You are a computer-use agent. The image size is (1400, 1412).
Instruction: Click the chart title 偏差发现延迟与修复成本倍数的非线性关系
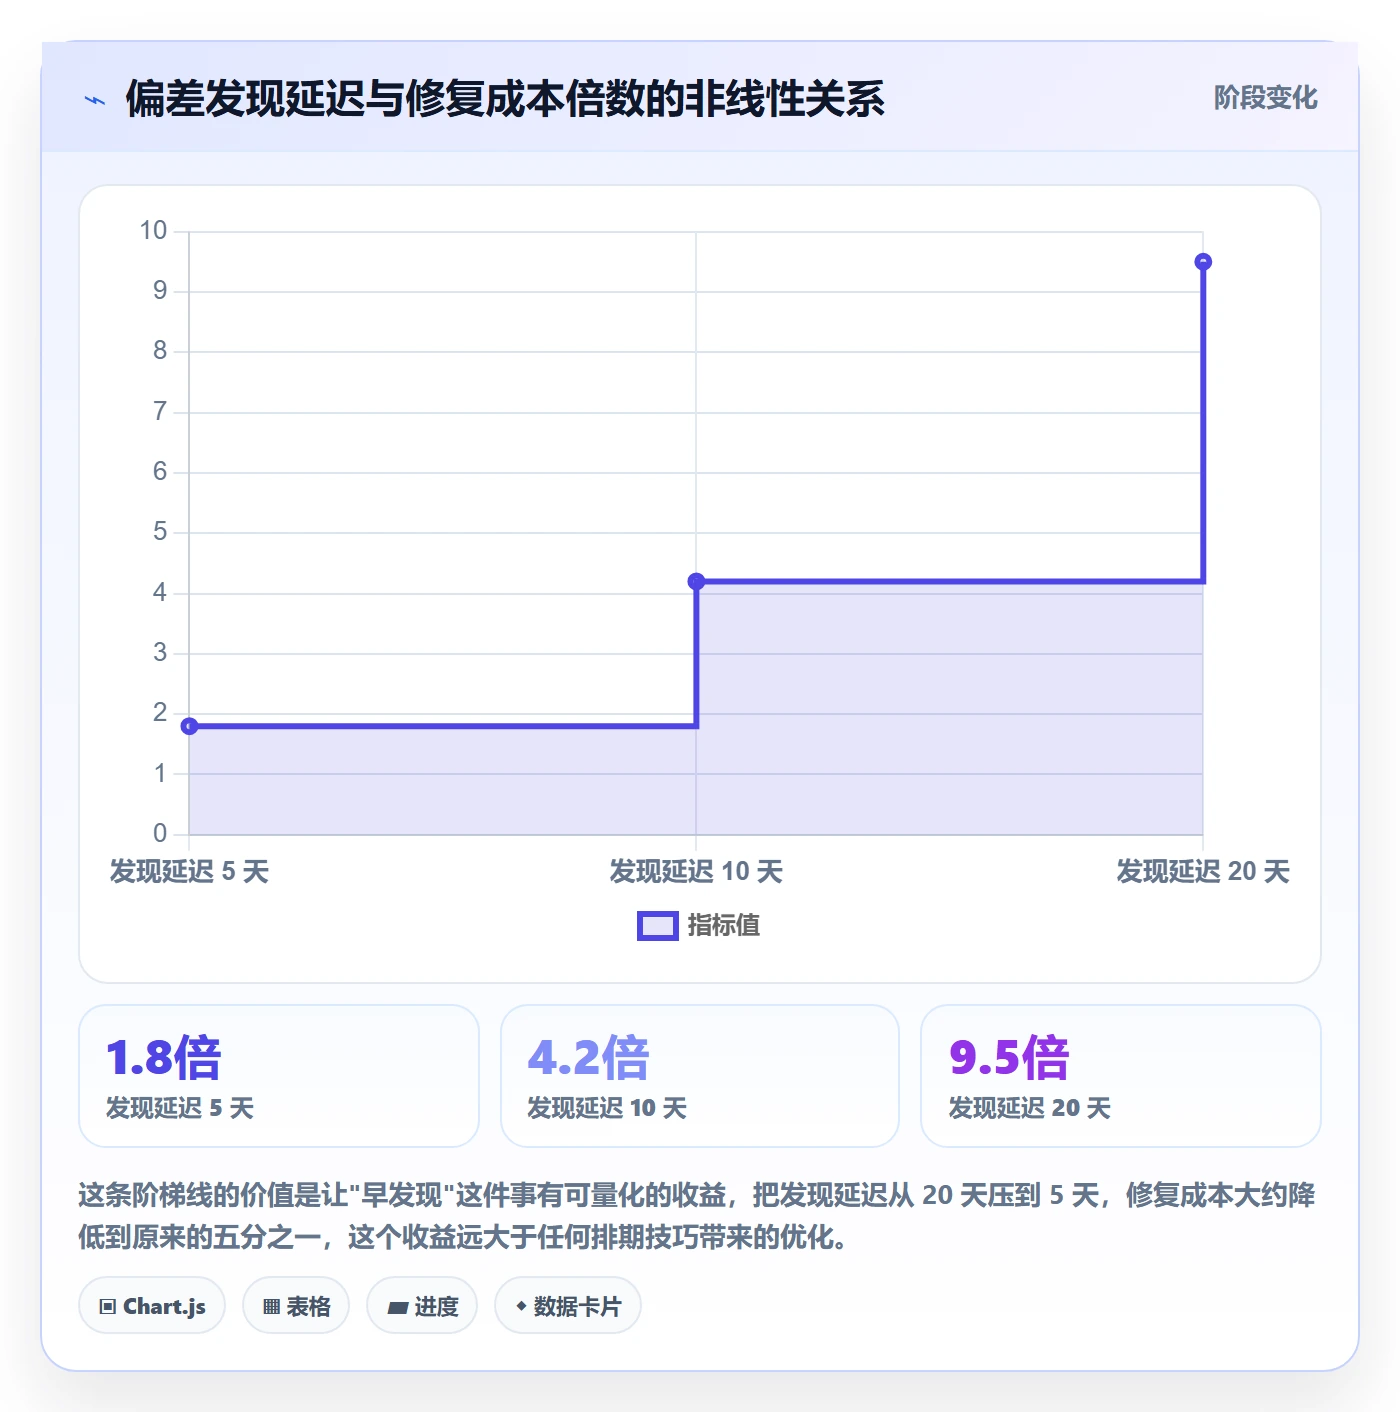click(505, 99)
